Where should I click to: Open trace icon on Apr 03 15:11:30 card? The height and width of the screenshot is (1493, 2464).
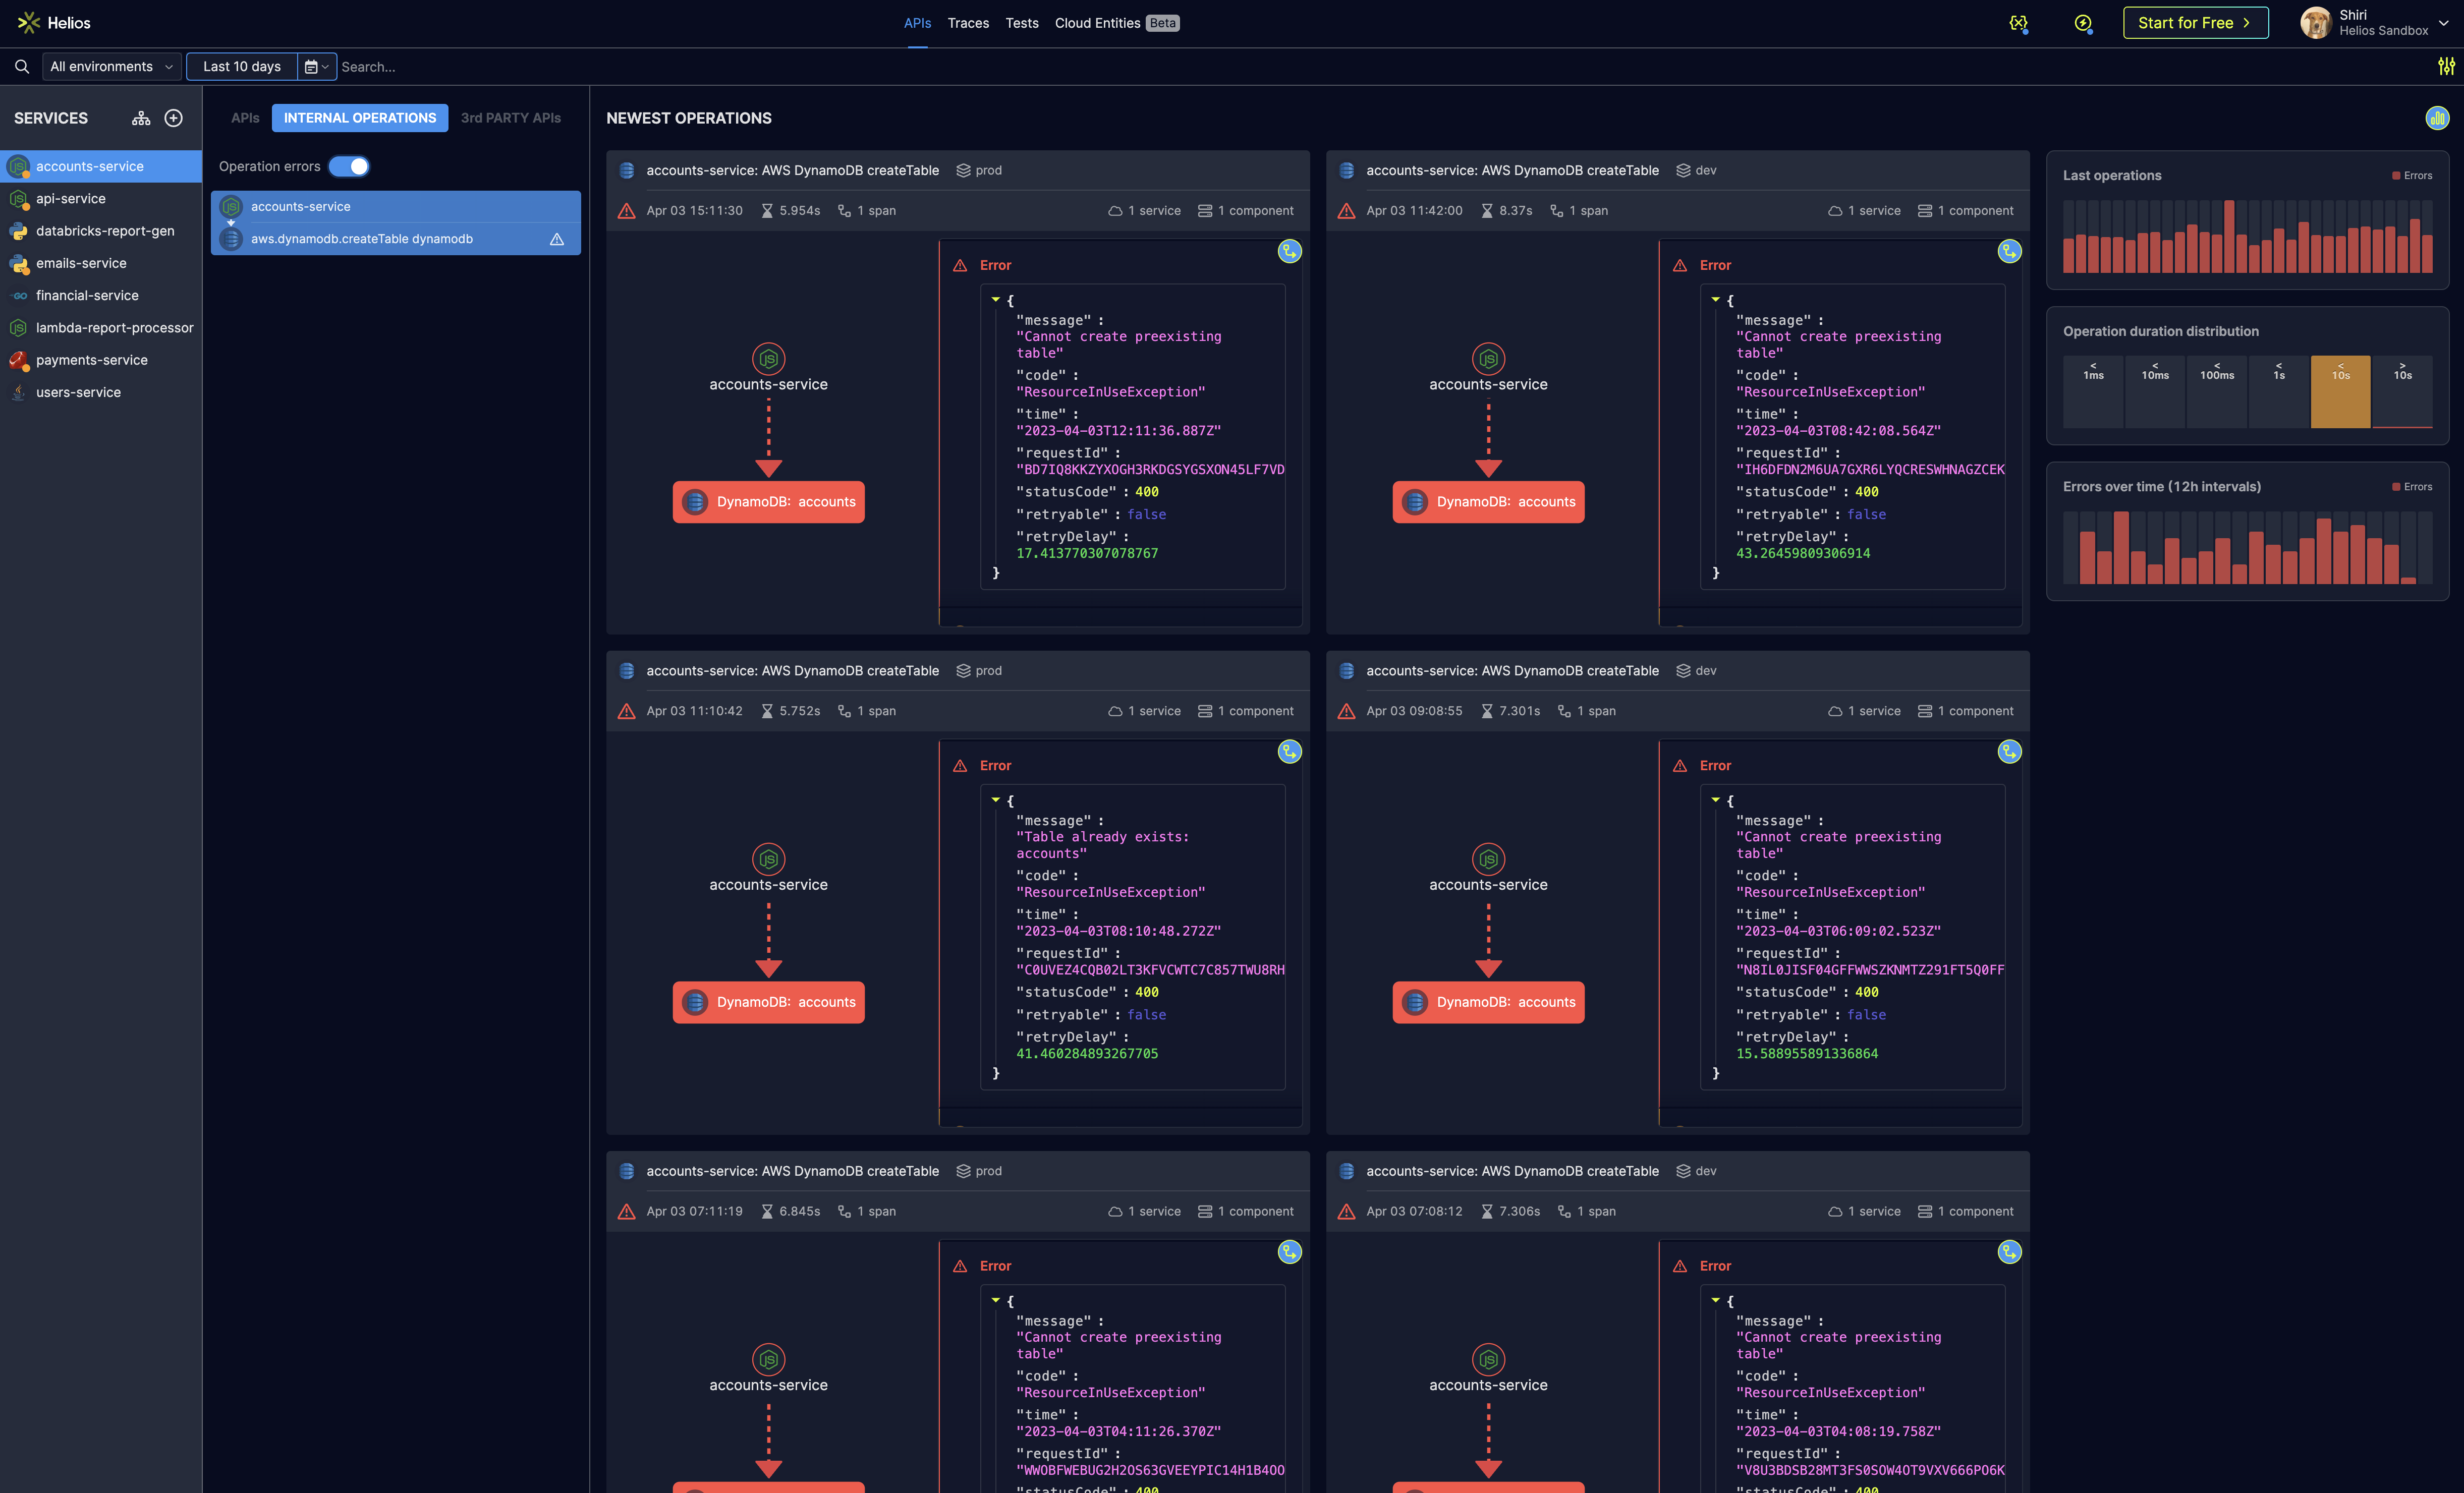click(x=1290, y=251)
